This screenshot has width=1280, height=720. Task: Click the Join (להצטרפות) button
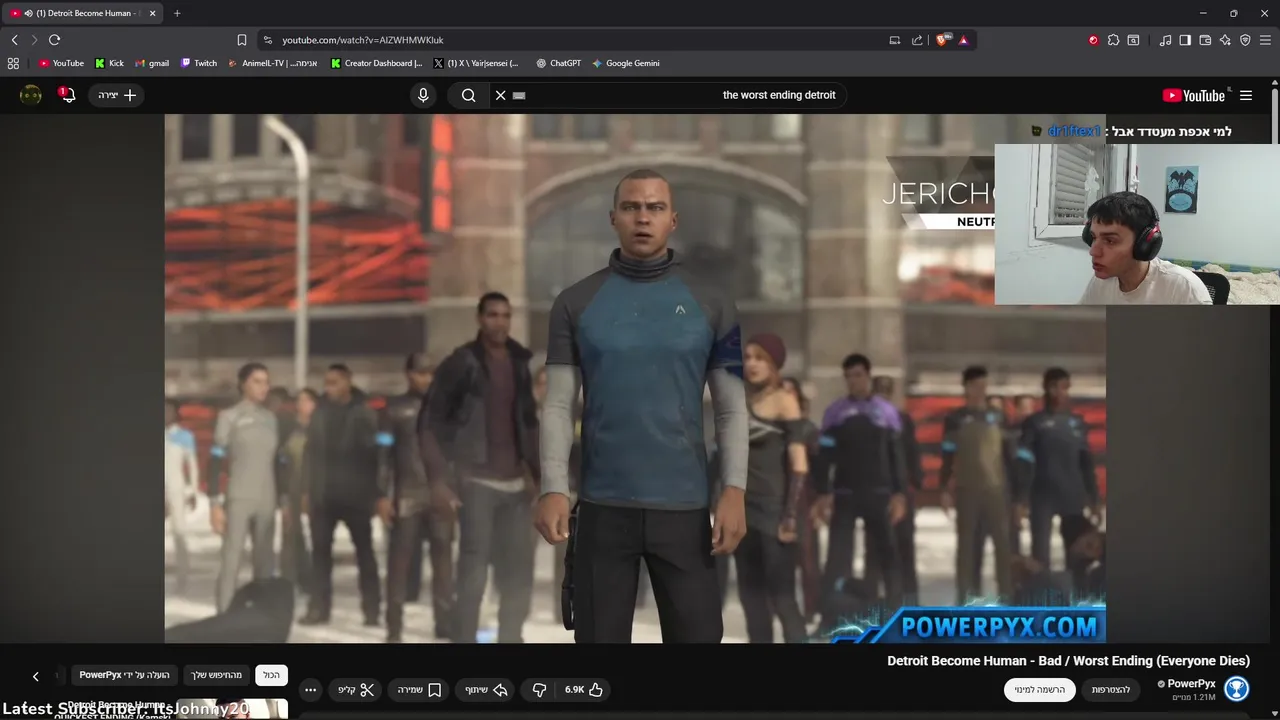click(1110, 690)
